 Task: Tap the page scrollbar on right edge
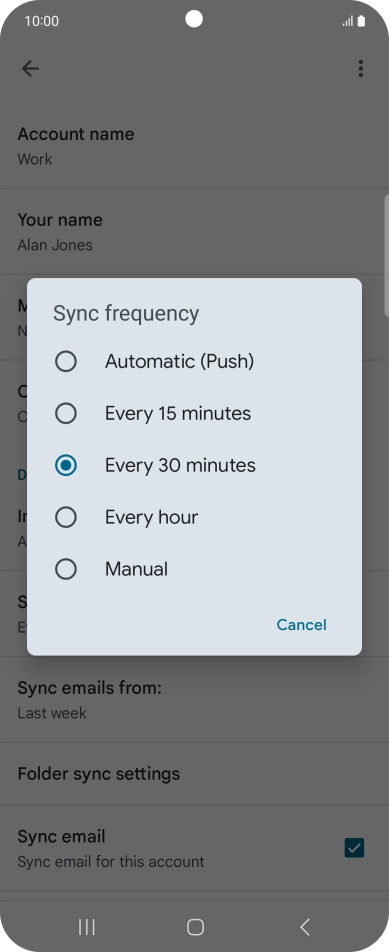point(387,255)
